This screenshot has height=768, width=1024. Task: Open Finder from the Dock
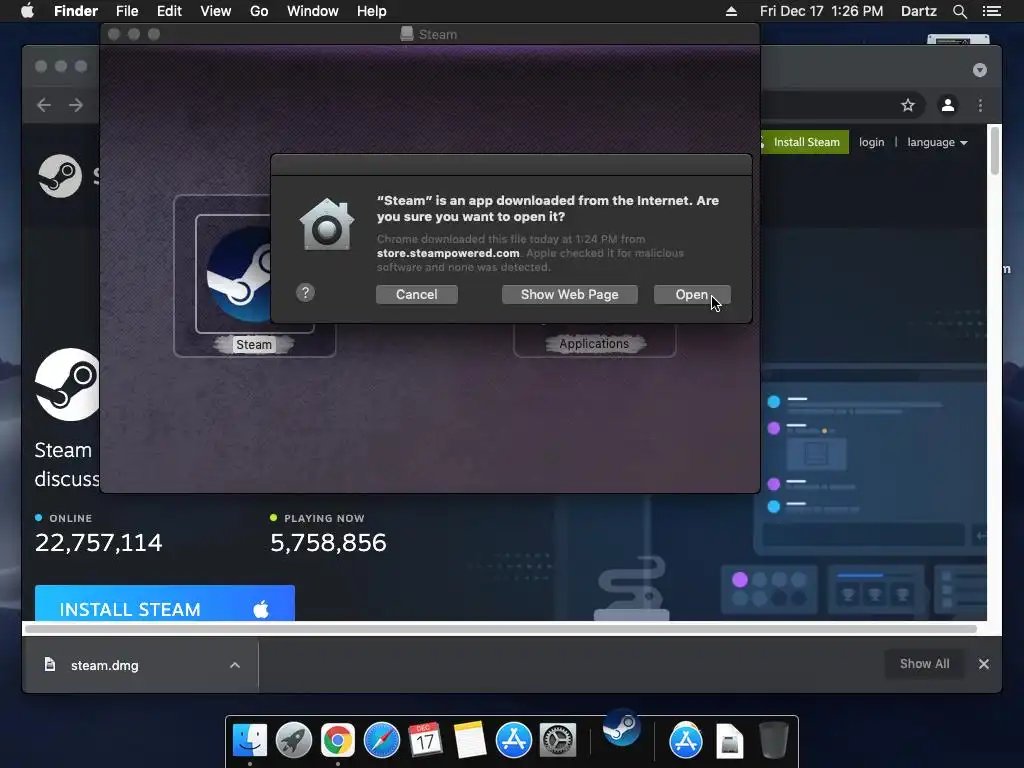[x=250, y=741]
